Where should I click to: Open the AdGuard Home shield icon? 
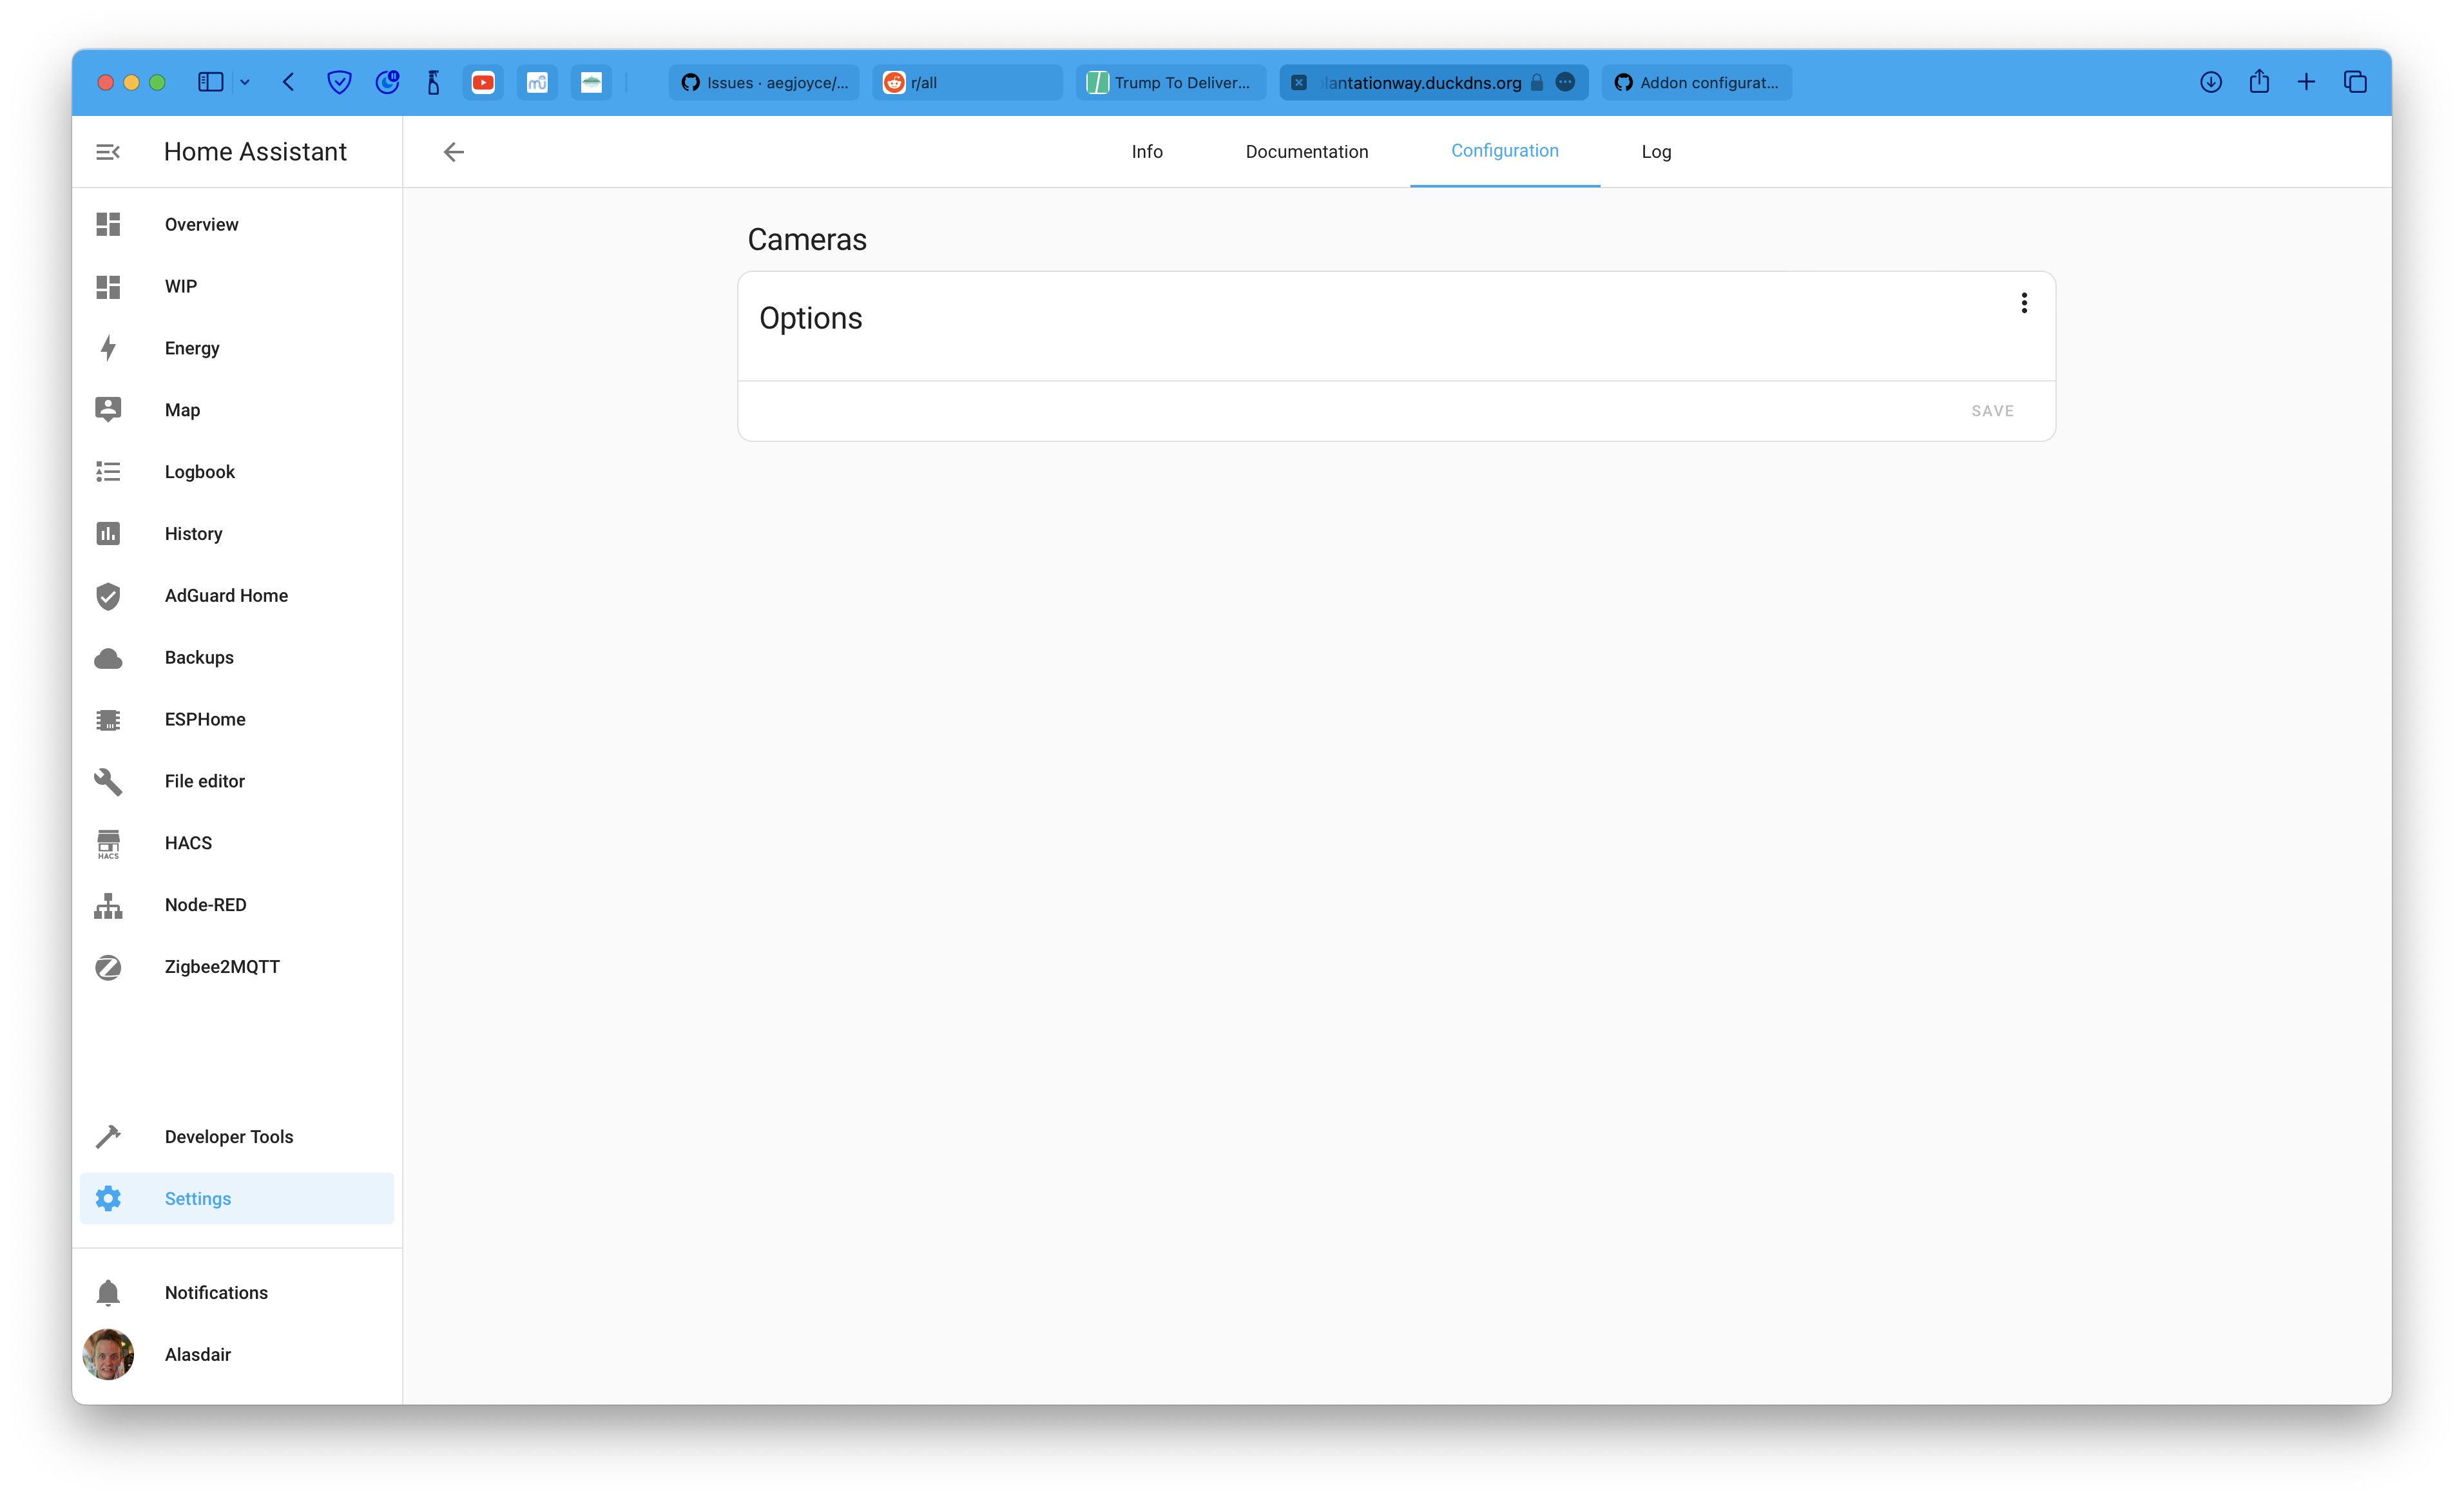pos(108,595)
